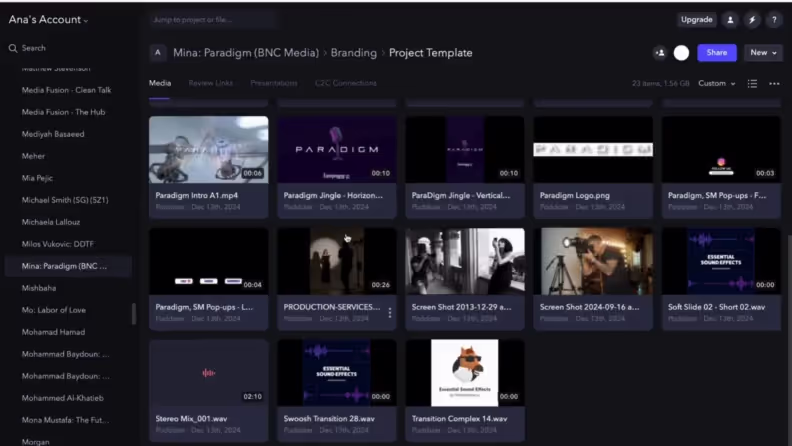Focus the Jump to project or file field

point(212,20)
